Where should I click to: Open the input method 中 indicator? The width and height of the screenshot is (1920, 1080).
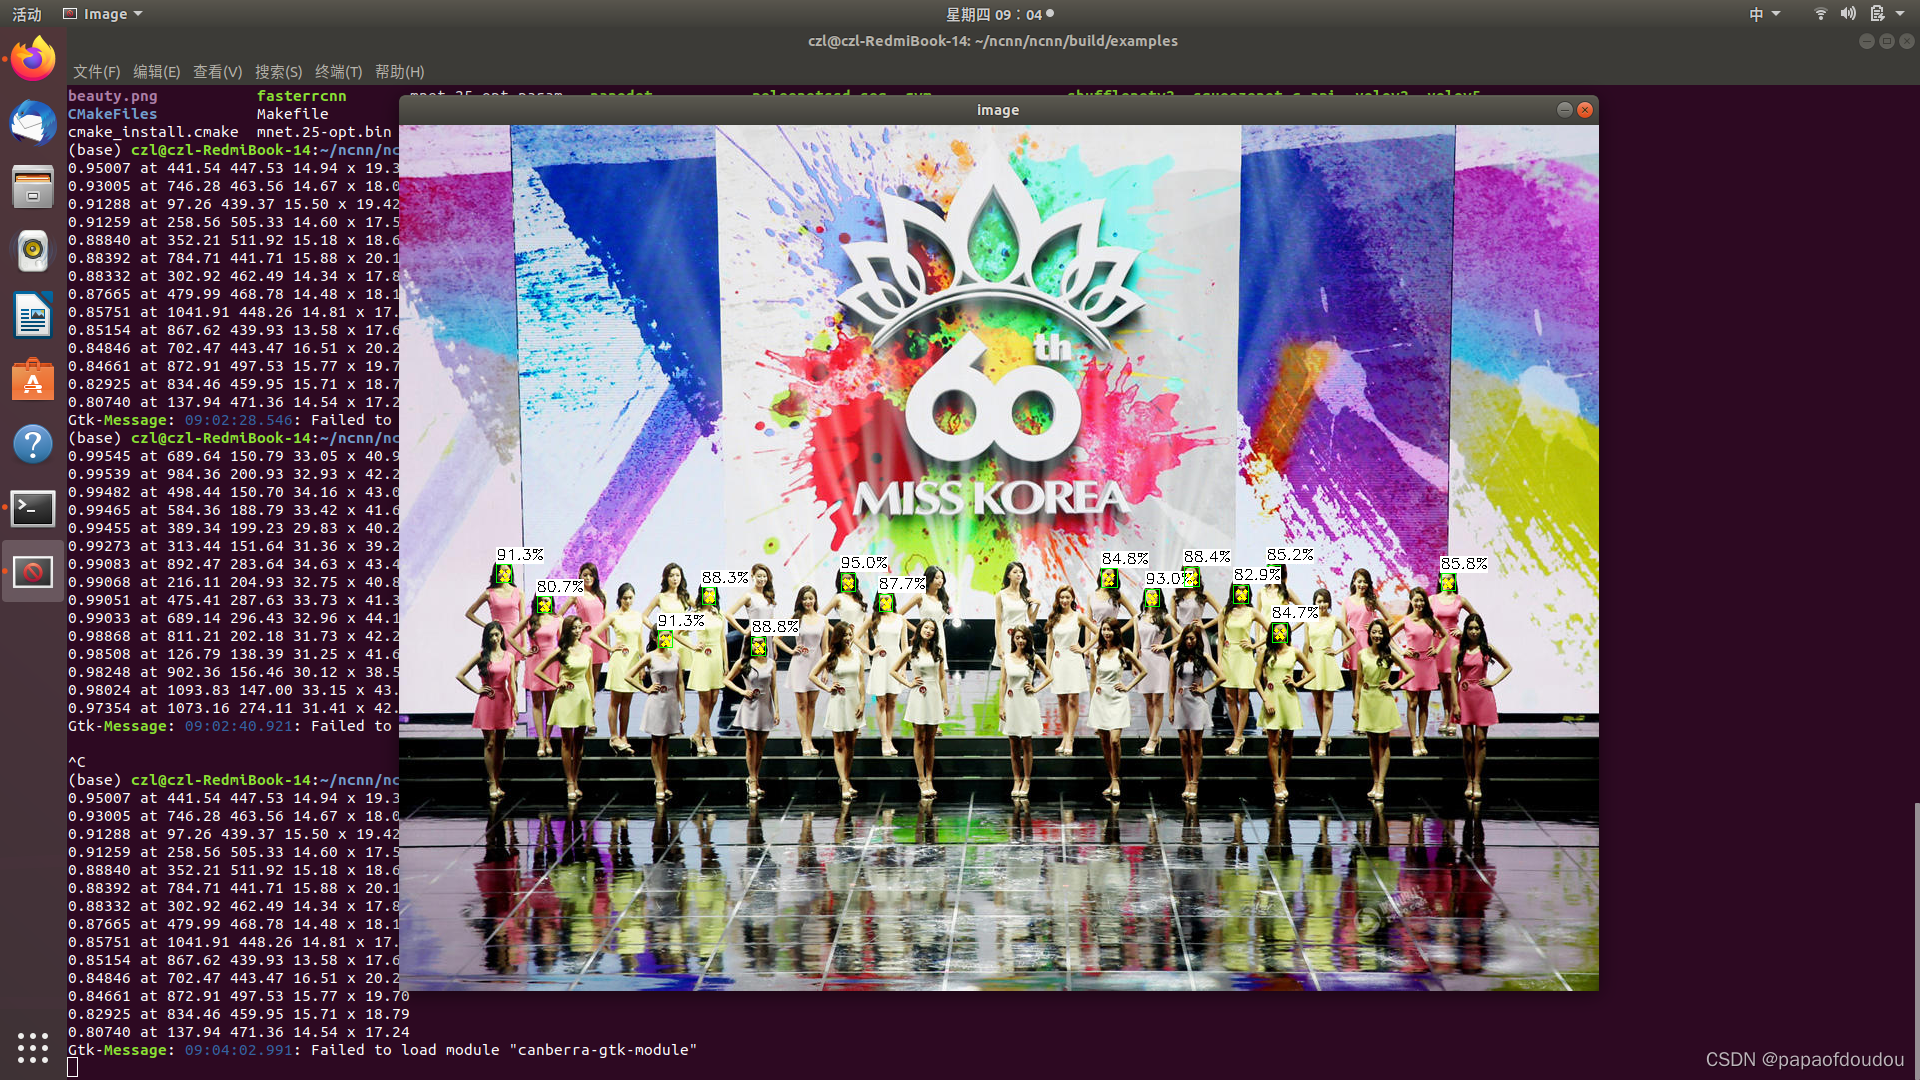click(x=1764, y=14)
